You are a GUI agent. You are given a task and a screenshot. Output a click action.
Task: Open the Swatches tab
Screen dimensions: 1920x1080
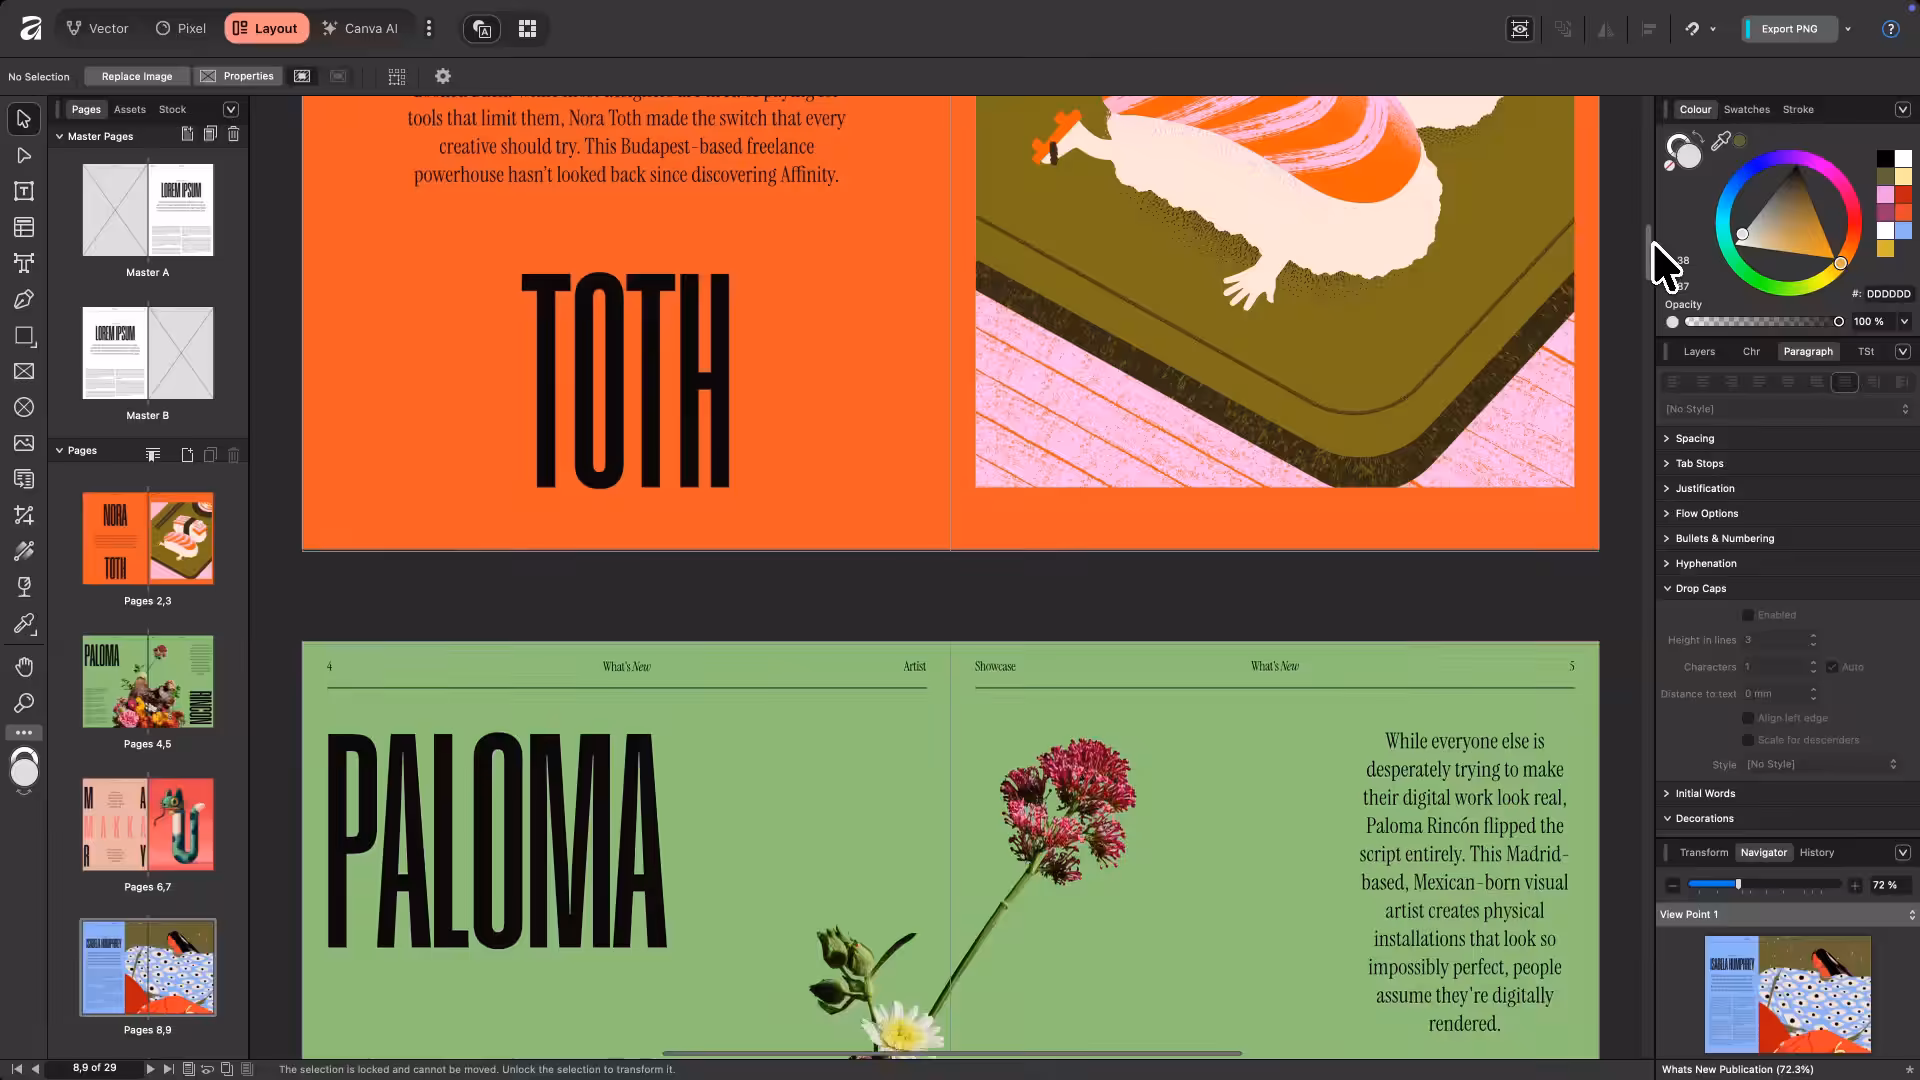pyautogui.click(x=1746, y=109)
